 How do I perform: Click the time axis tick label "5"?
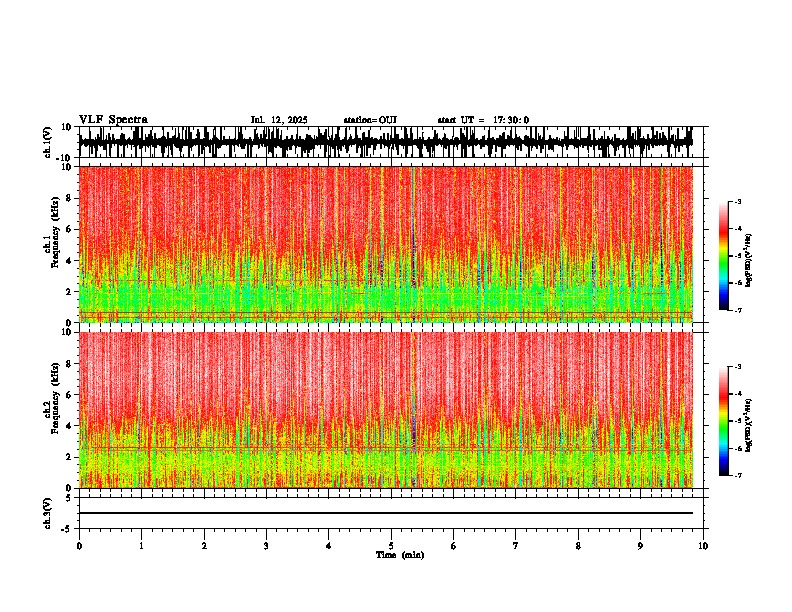click(391, 546)
